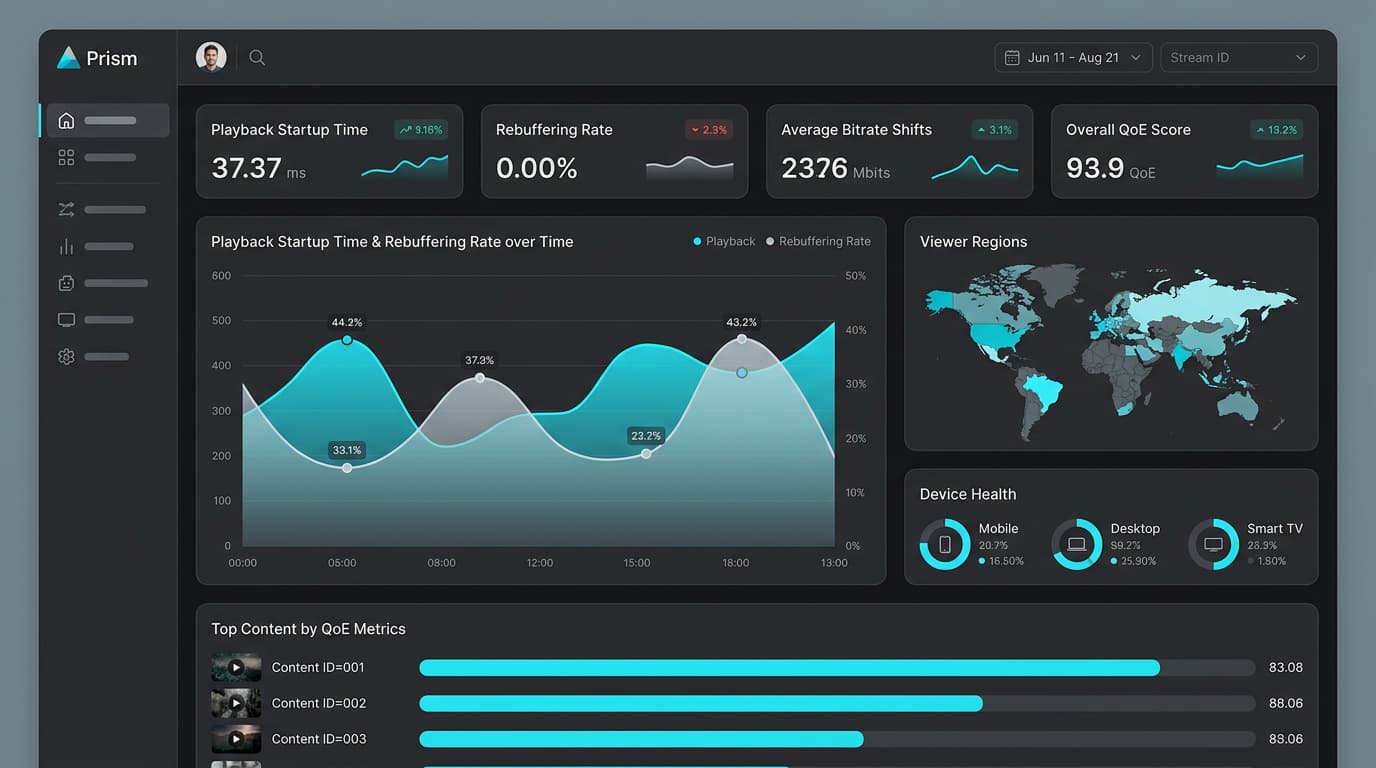Play the Content ID=002 thumbnail
The image size is (1376, 768).
(x=236, y=703)
